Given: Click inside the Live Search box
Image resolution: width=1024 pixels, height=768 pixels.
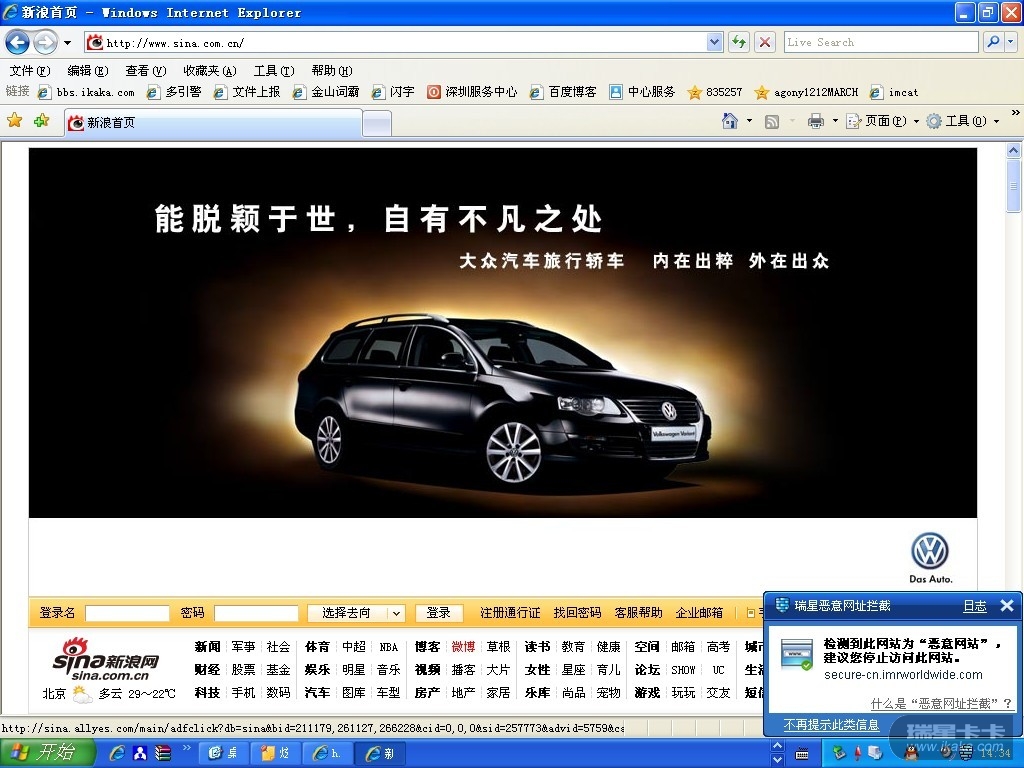Looking at the screenshot, I should tap(880, 42).
